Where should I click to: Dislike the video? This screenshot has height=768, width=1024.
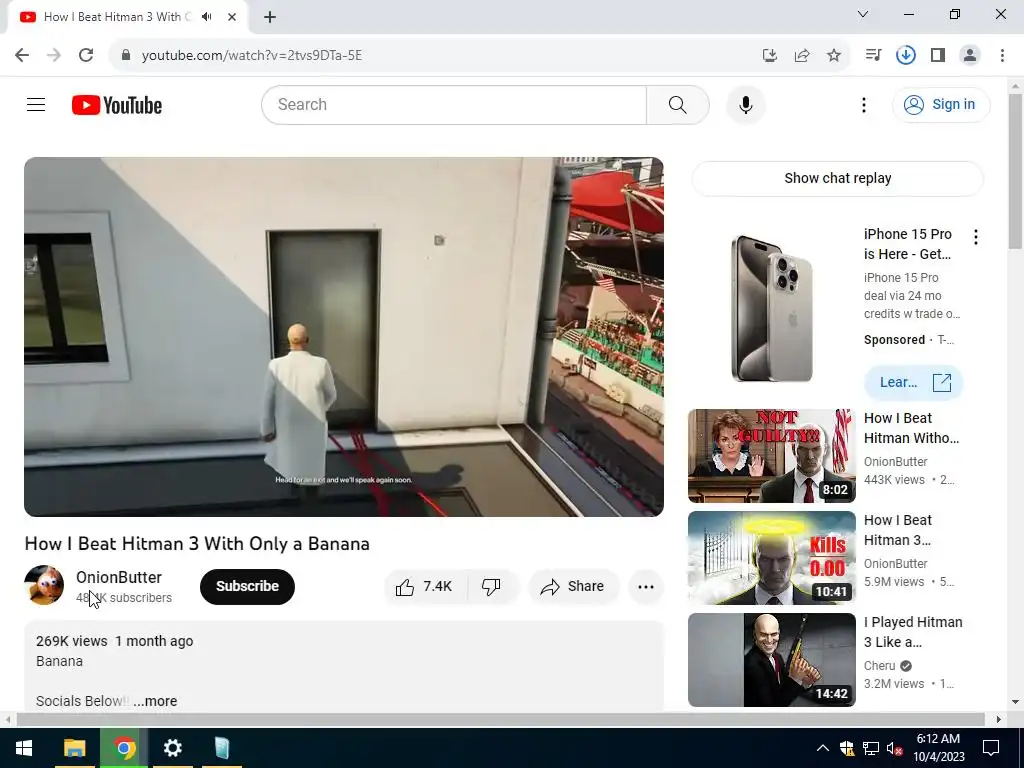pos(492,586)
